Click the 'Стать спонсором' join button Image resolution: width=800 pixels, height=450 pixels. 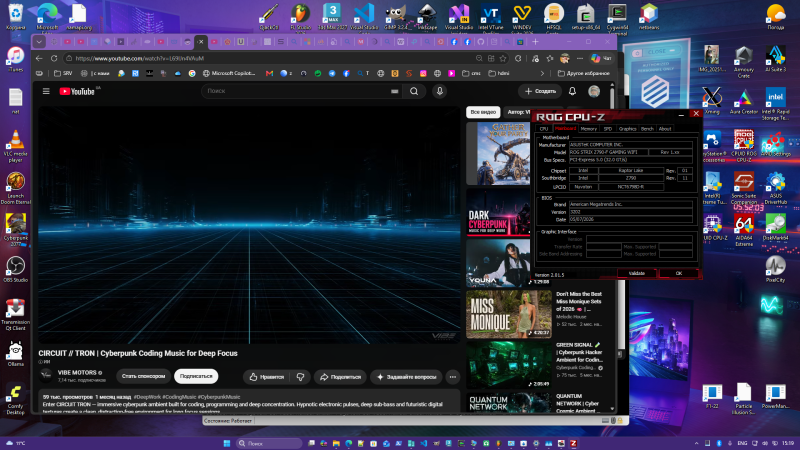click(143, 376)
